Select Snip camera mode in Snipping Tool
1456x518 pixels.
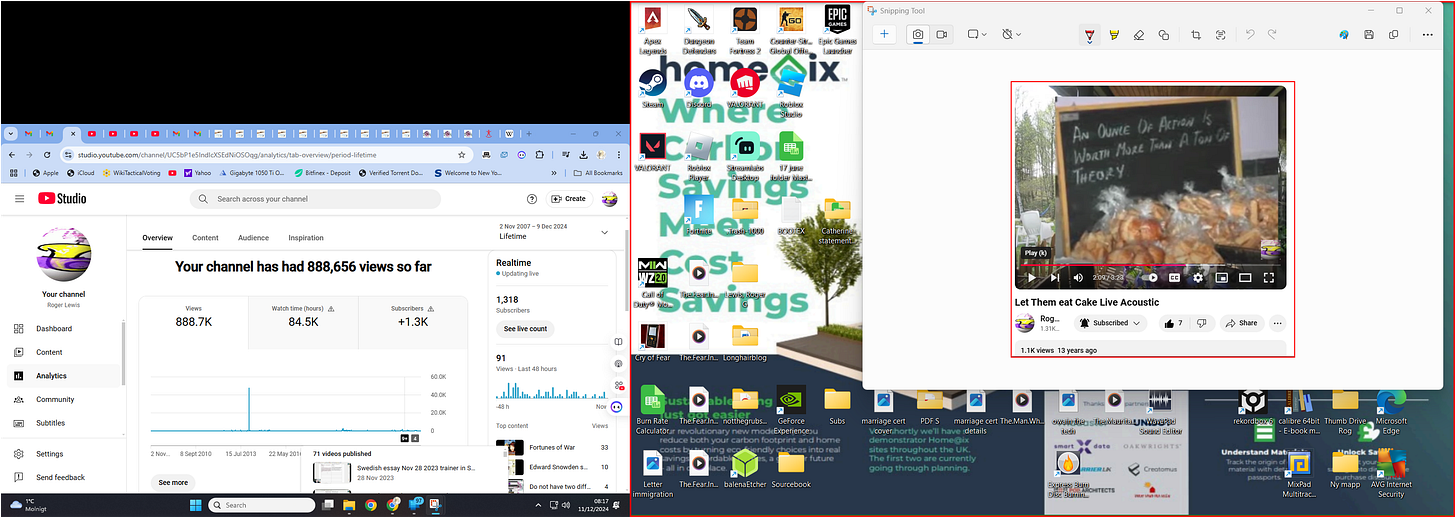click(918, 34)
